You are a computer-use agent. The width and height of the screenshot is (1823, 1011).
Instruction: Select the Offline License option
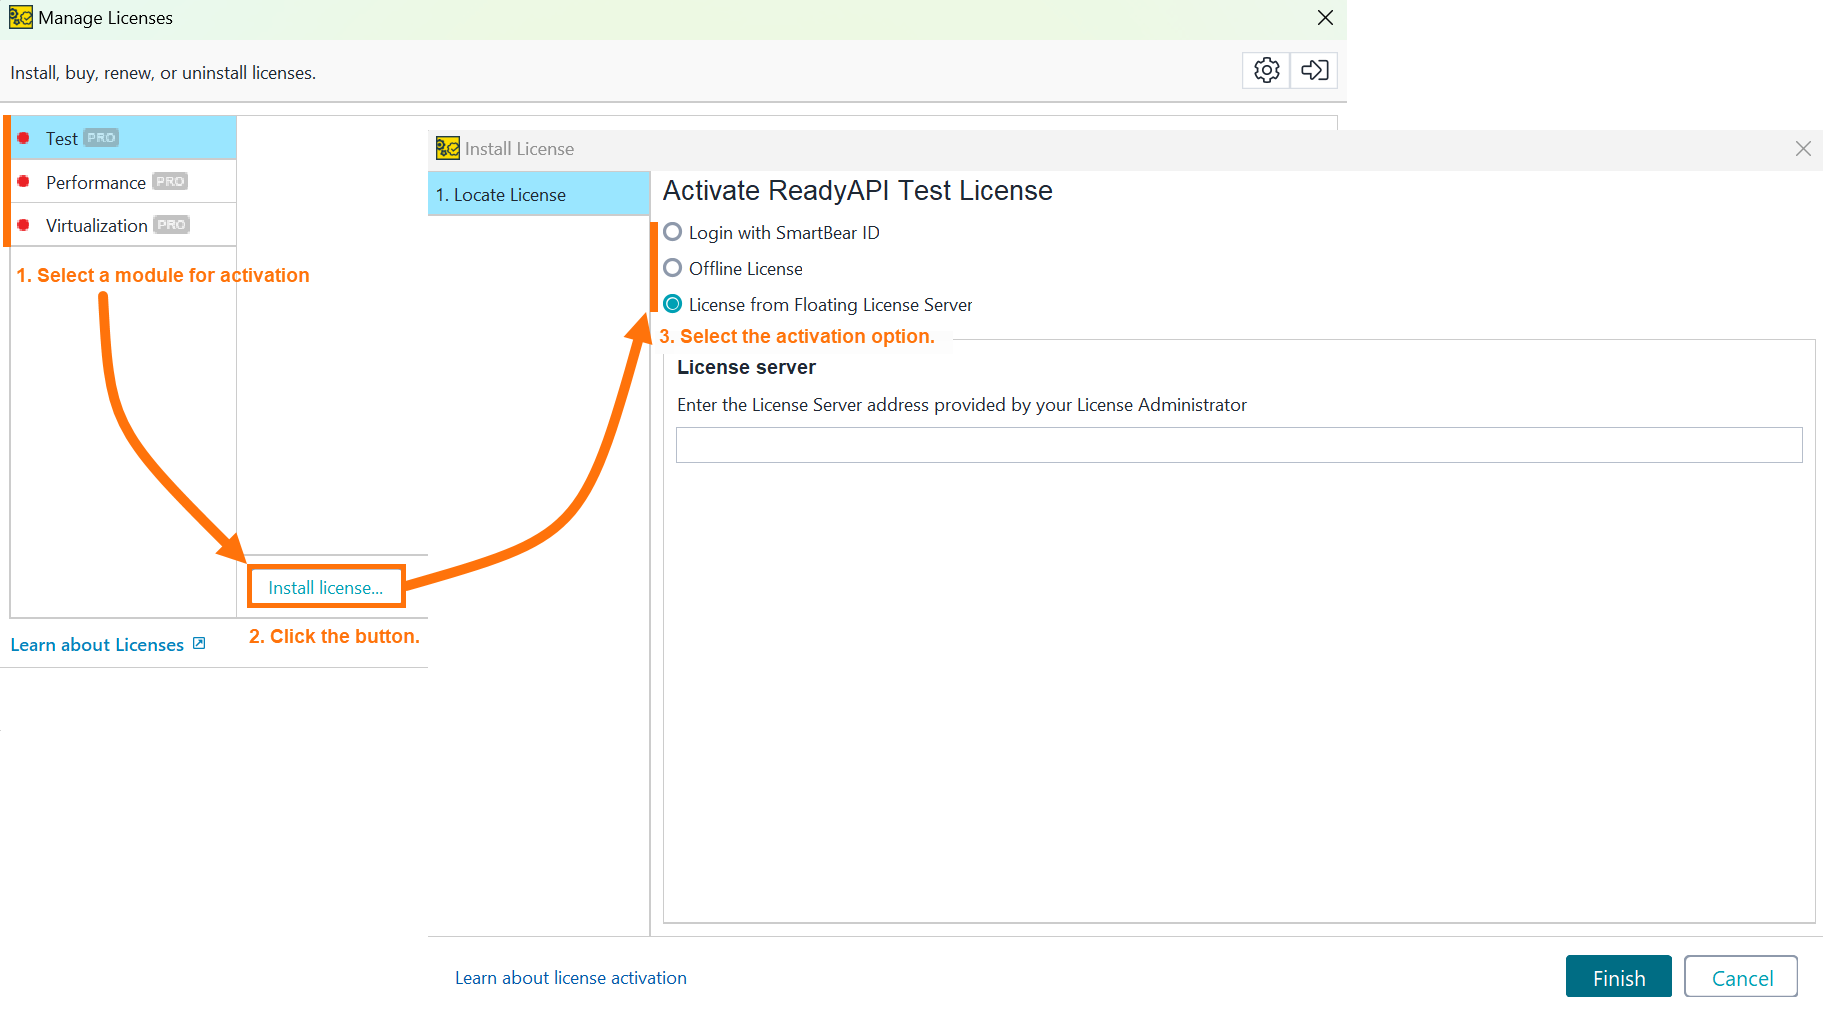(x=671, y=268)
